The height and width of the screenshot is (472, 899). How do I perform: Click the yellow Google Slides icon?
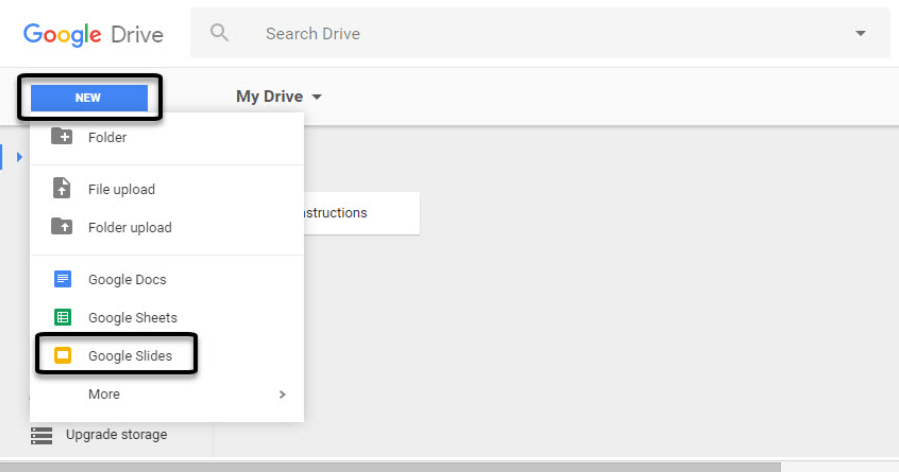[62, 356]
